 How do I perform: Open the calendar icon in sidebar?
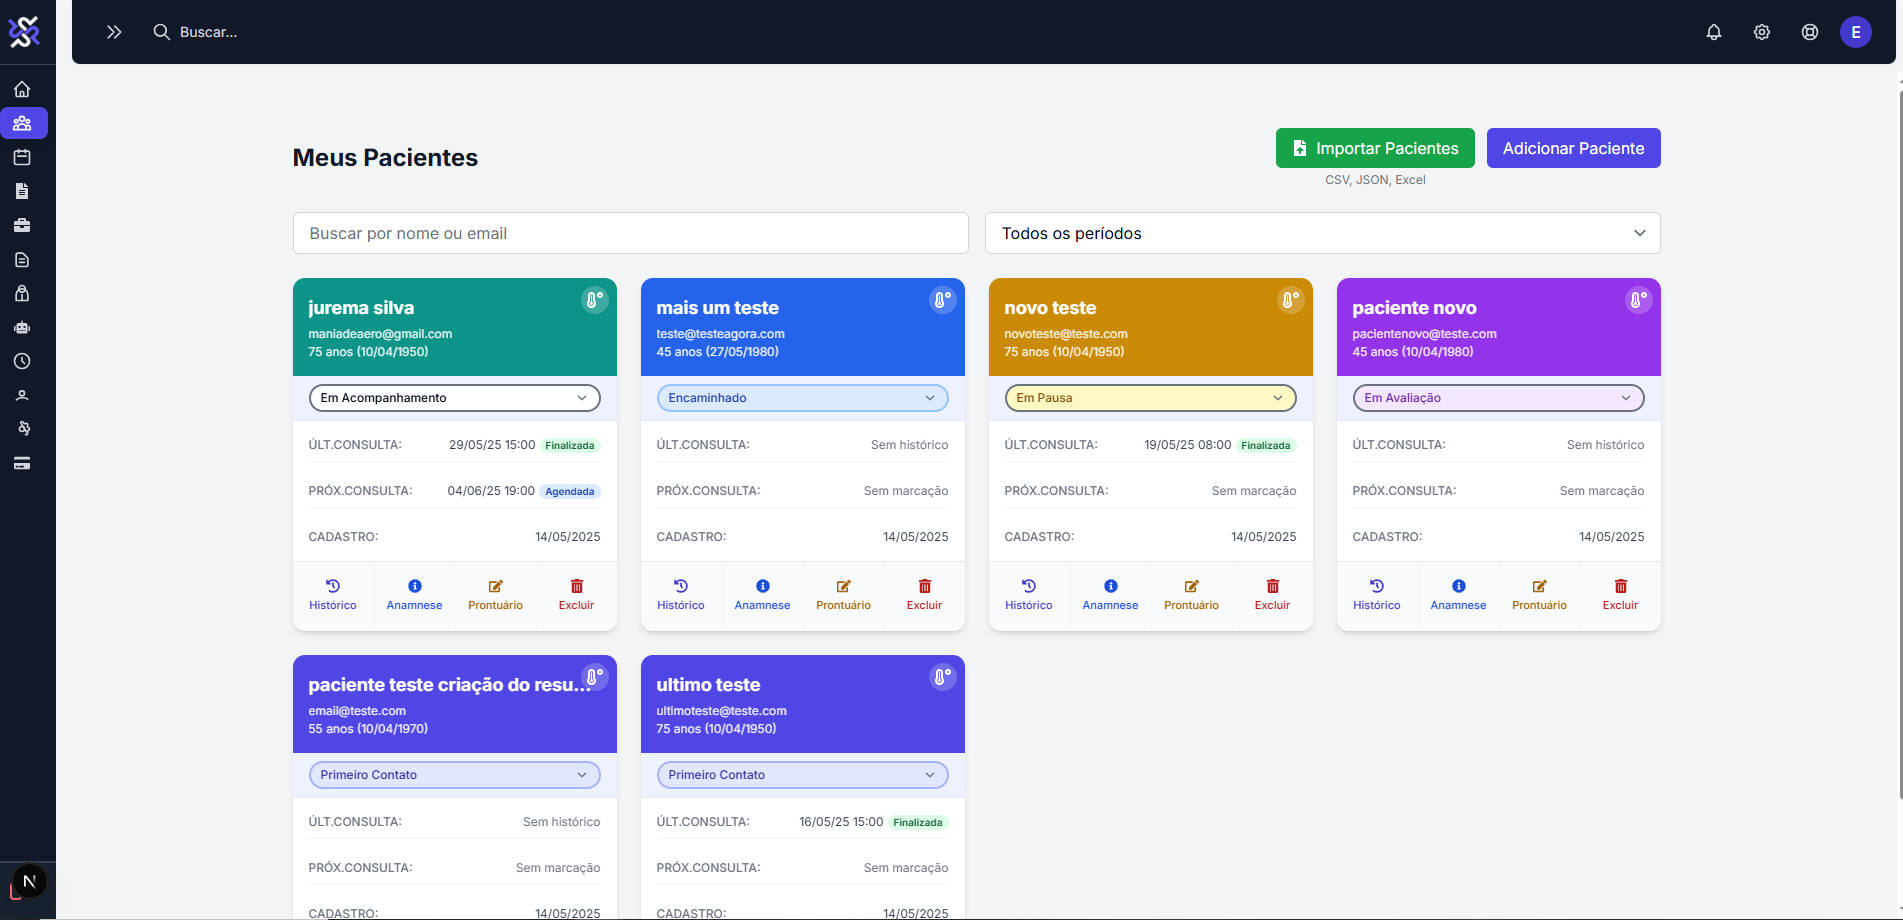pos(22,157)
